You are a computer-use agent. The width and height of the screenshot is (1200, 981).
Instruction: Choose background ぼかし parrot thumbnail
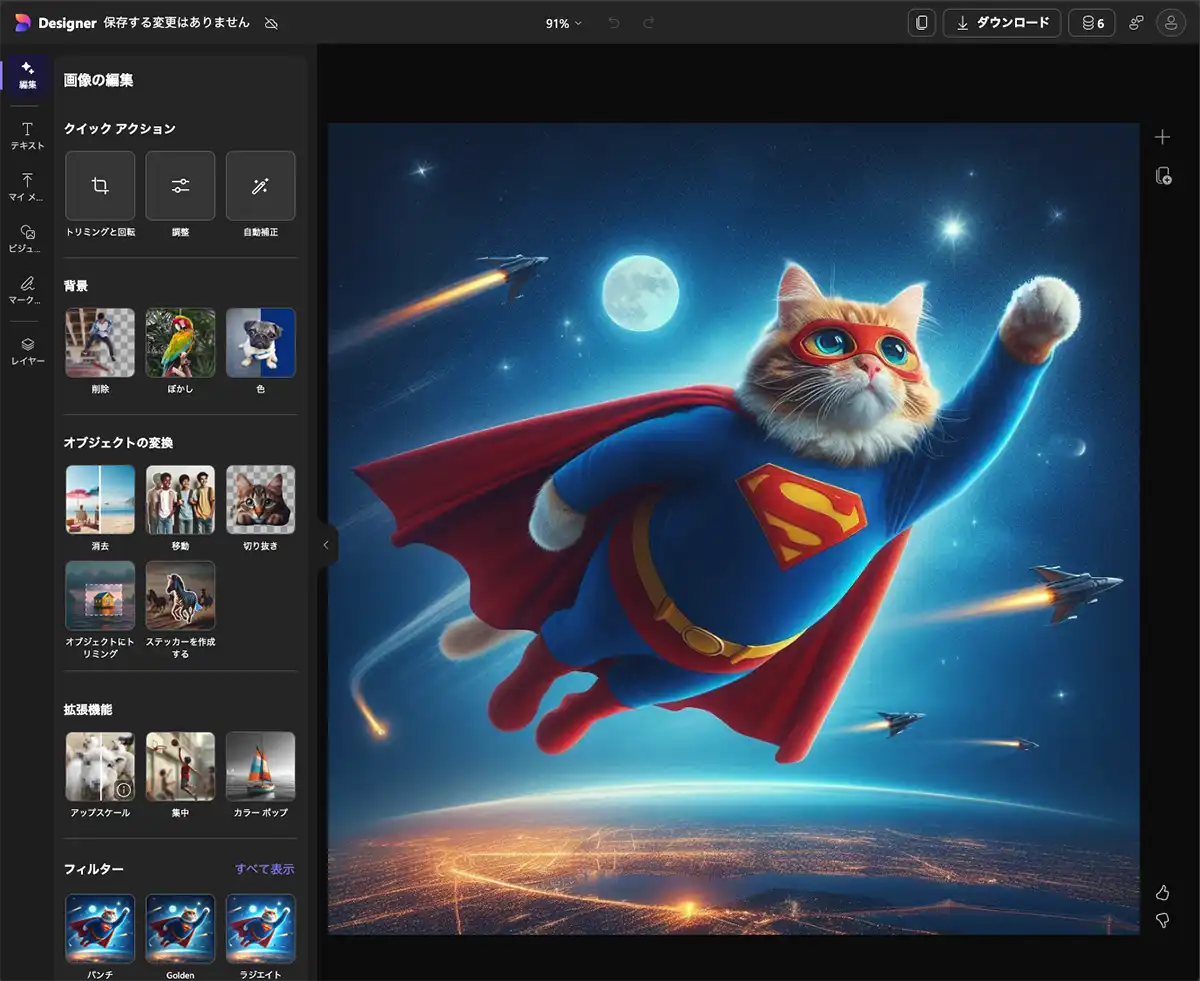click(180, 342)
